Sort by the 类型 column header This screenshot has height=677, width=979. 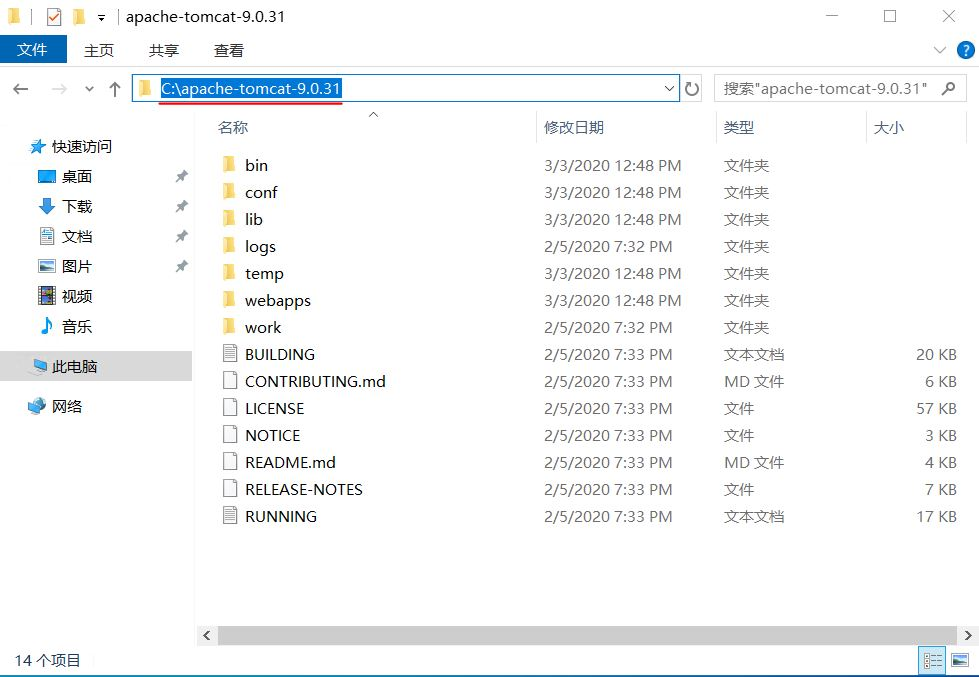pos(739,127)
